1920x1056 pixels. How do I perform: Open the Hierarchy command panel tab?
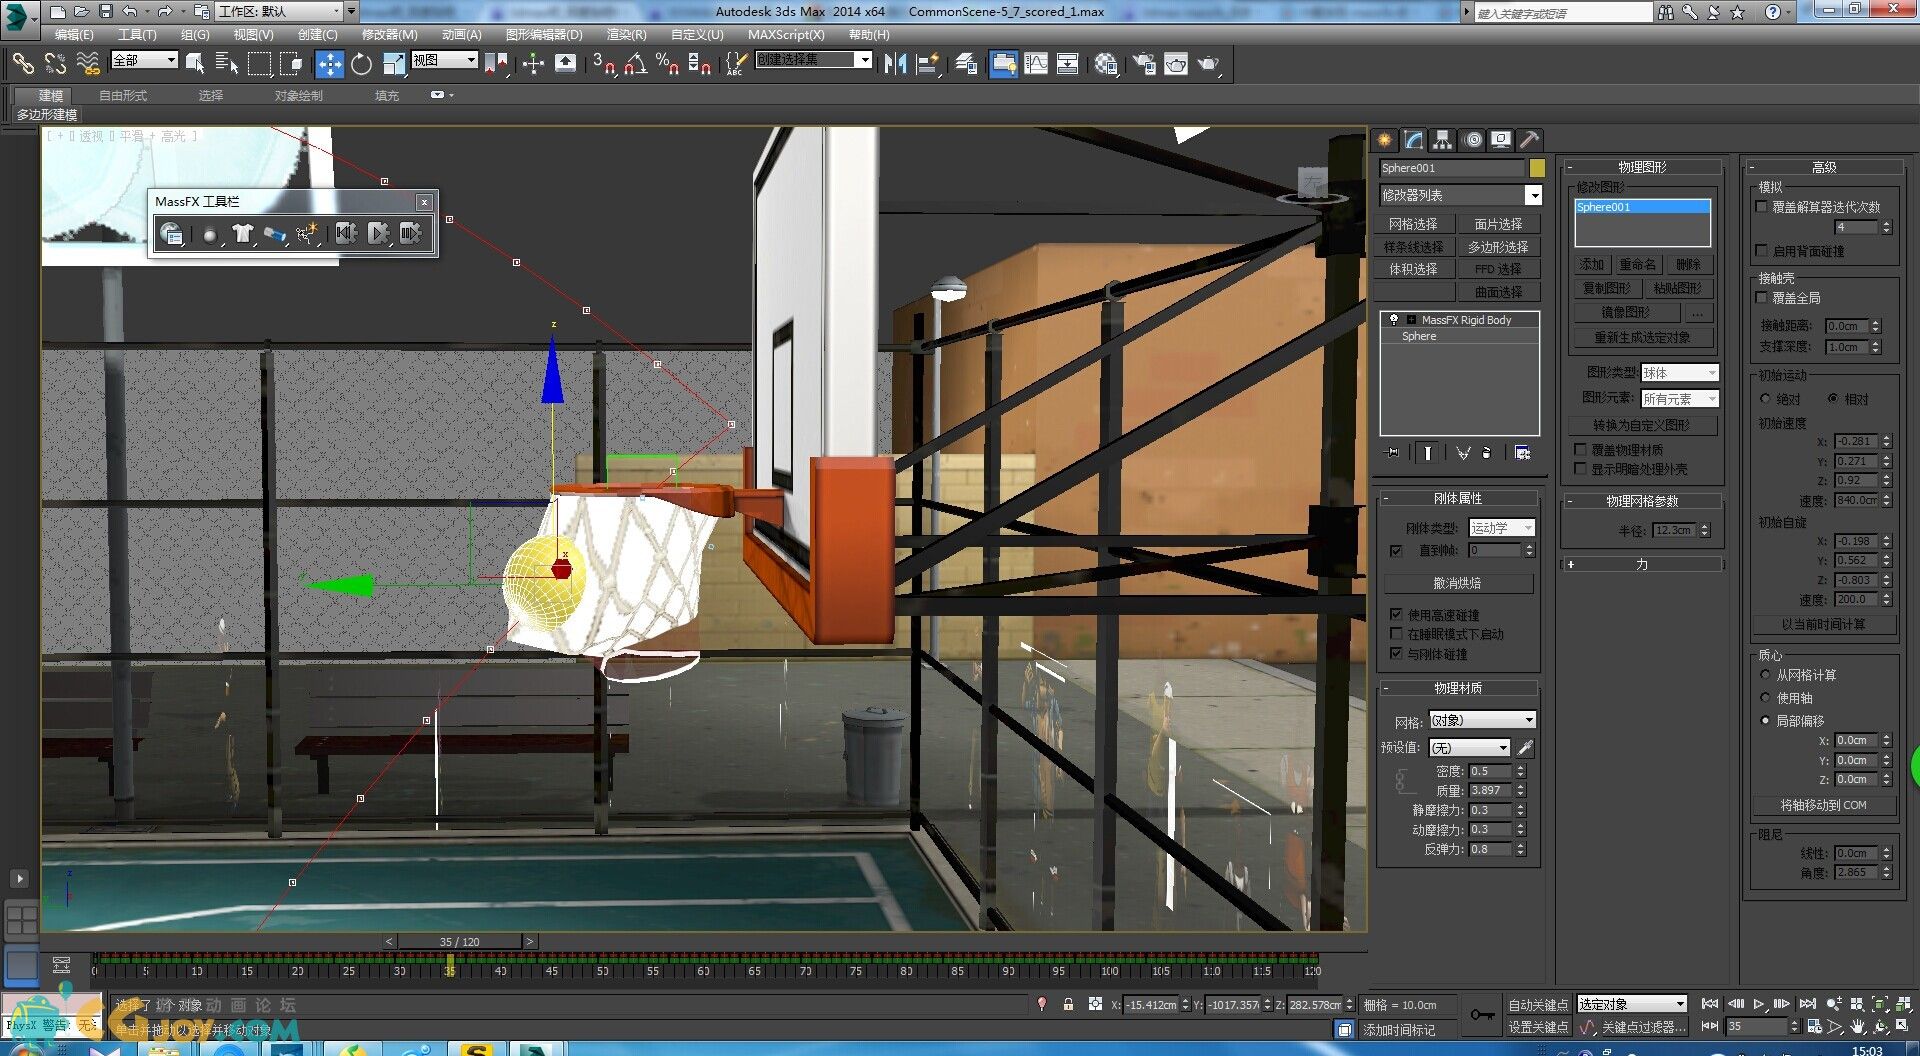(1442, 140)
